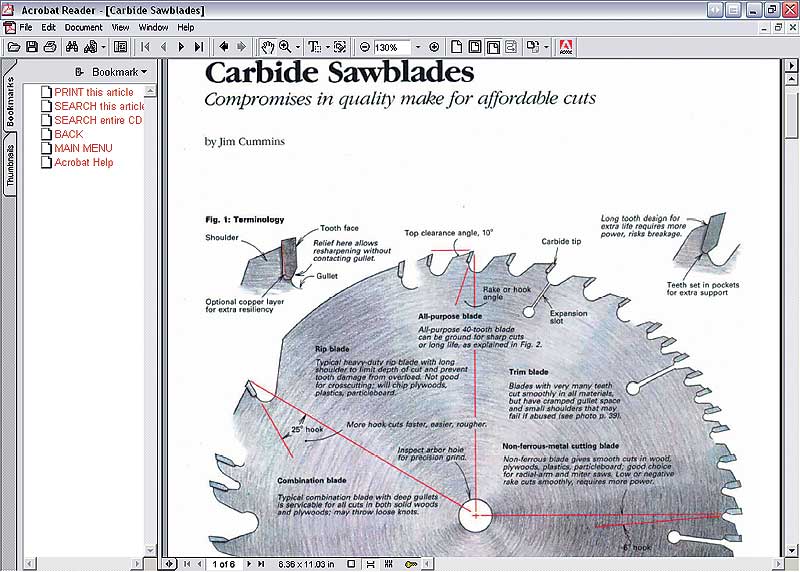
Task: Go to next page using toolbar
Action: click(x=181, y=47)
